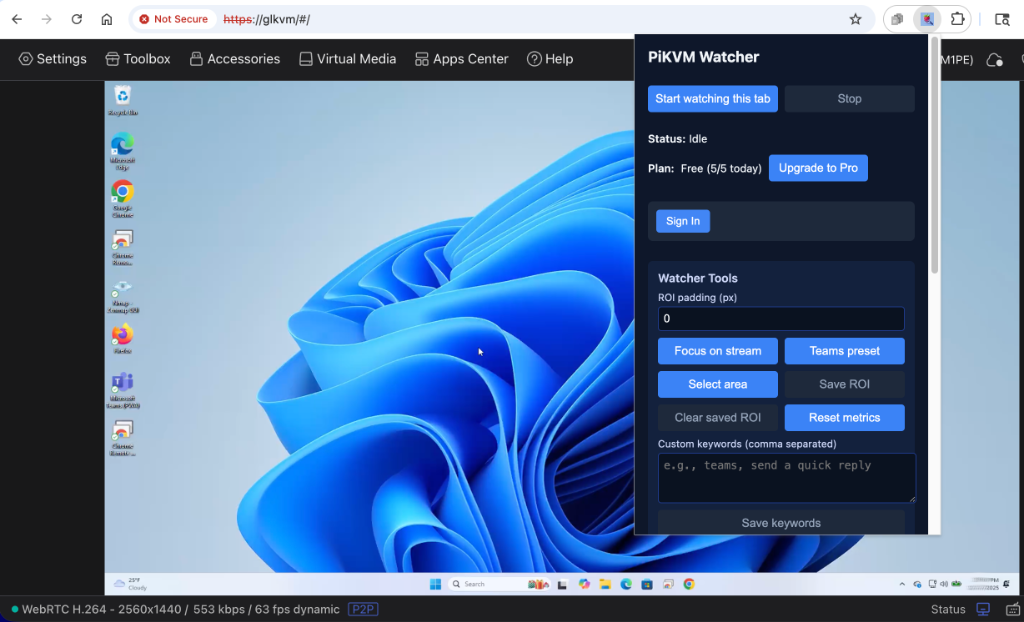The image size is (1024, 622).
Task: Click Reset metrics in Watcher Tools
Action: coord(844,417)
